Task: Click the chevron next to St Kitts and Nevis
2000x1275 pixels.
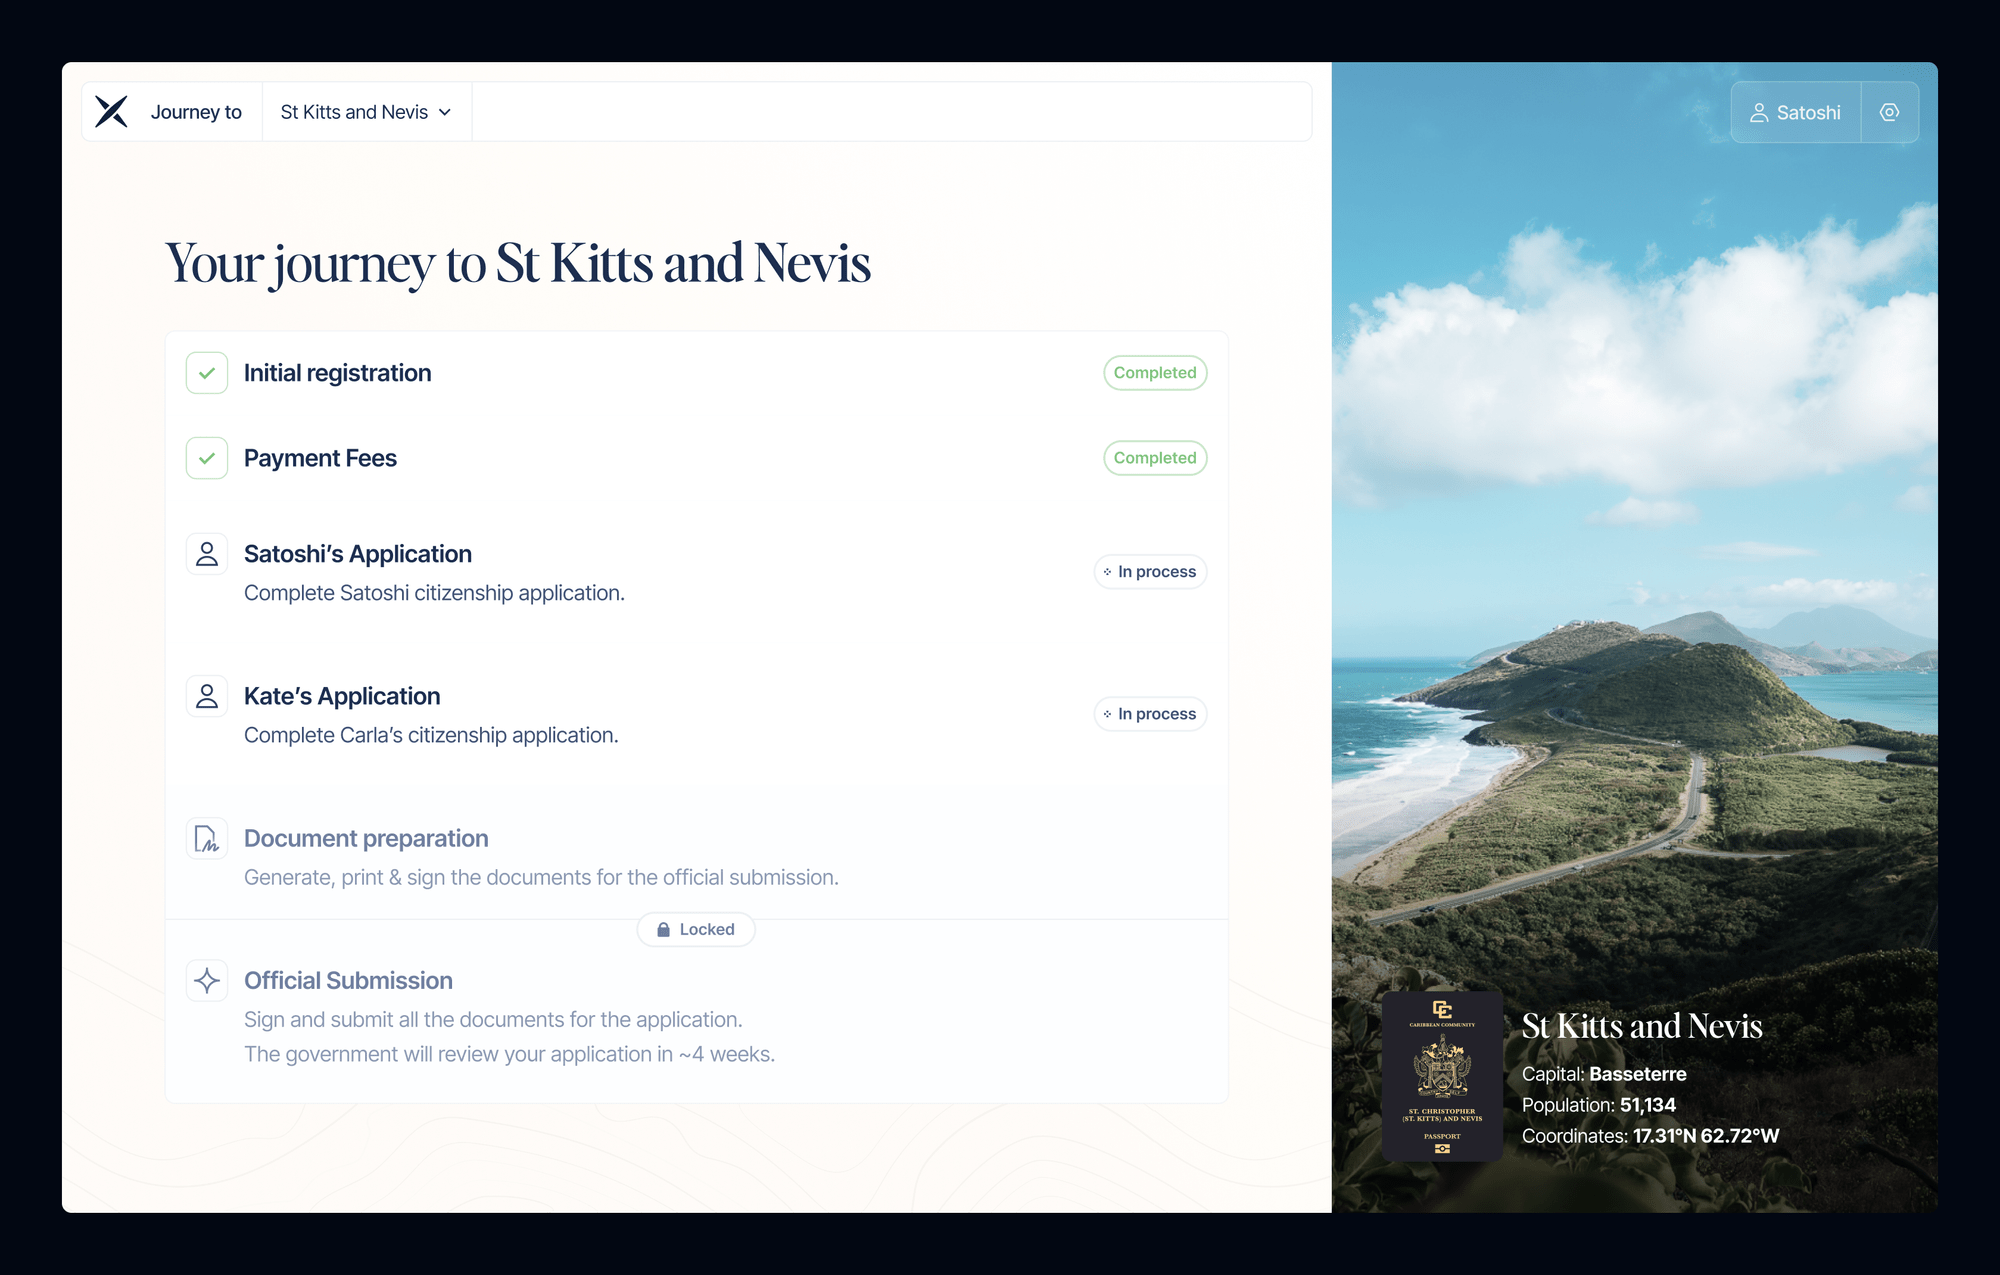Action: pyautogui.click(x=445, y=113)
